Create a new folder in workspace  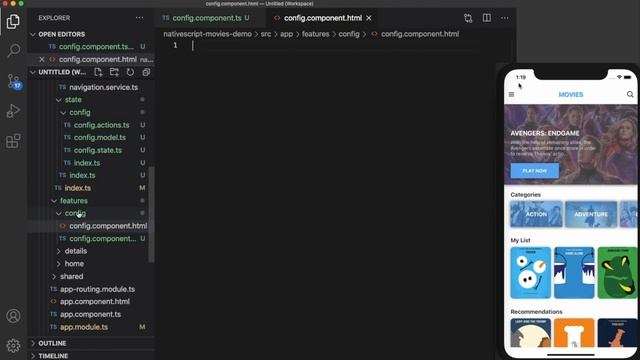[x=114, y=72]
